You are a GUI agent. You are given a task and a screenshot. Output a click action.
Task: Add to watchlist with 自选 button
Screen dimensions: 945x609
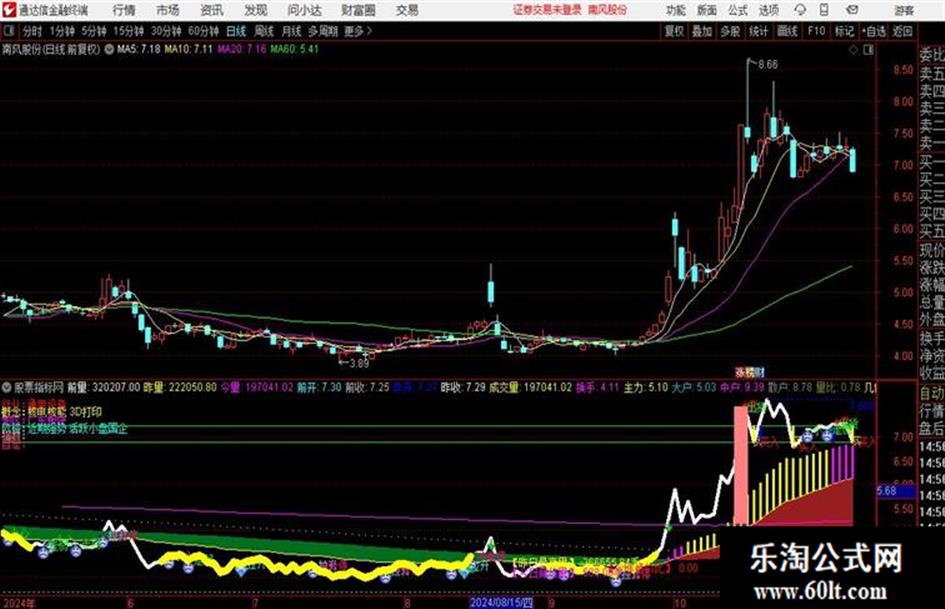(874, 31)
